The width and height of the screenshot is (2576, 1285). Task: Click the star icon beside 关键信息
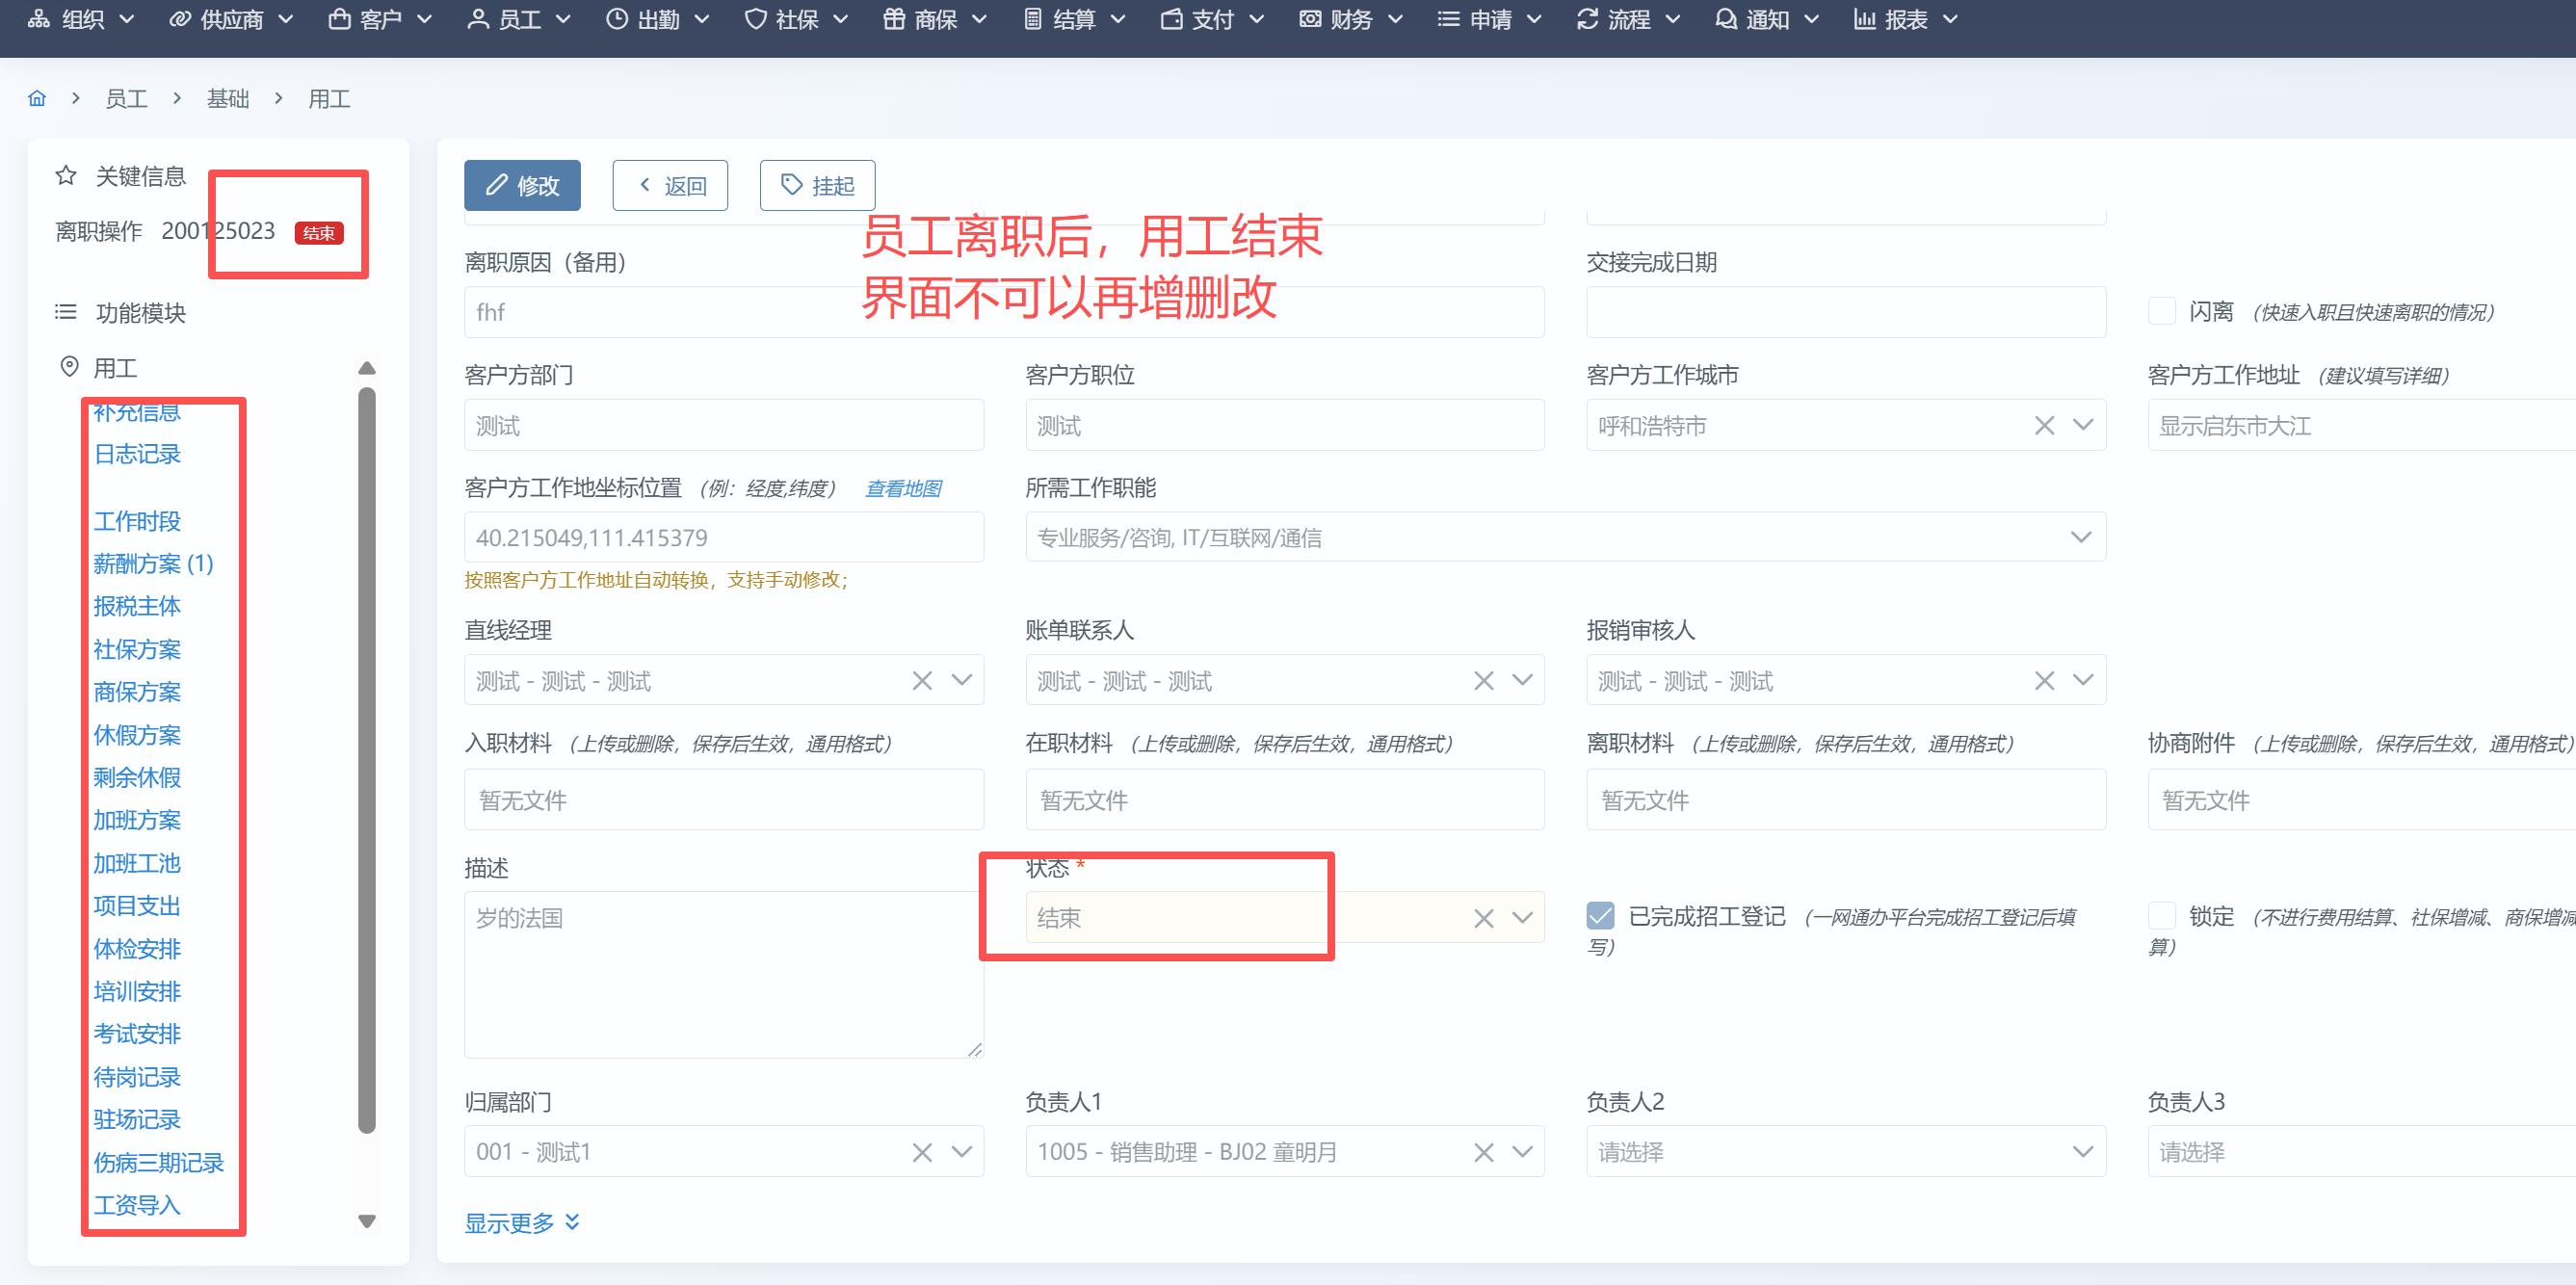(66, 176)
